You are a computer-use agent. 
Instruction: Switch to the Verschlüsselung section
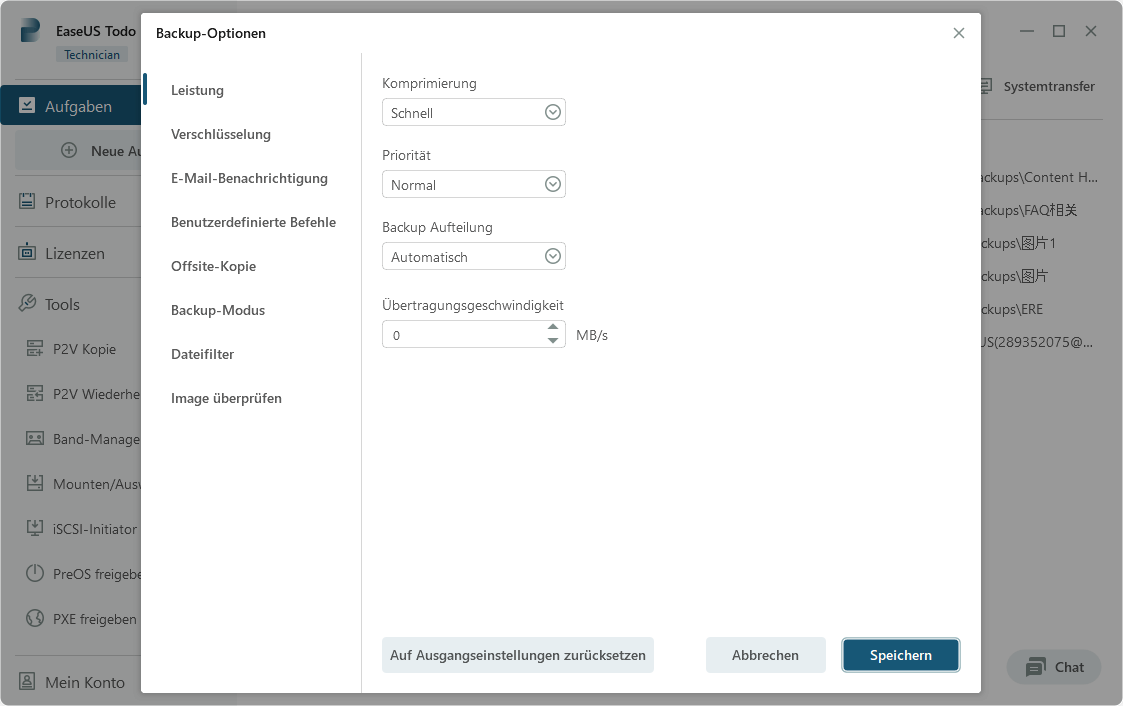218,134
